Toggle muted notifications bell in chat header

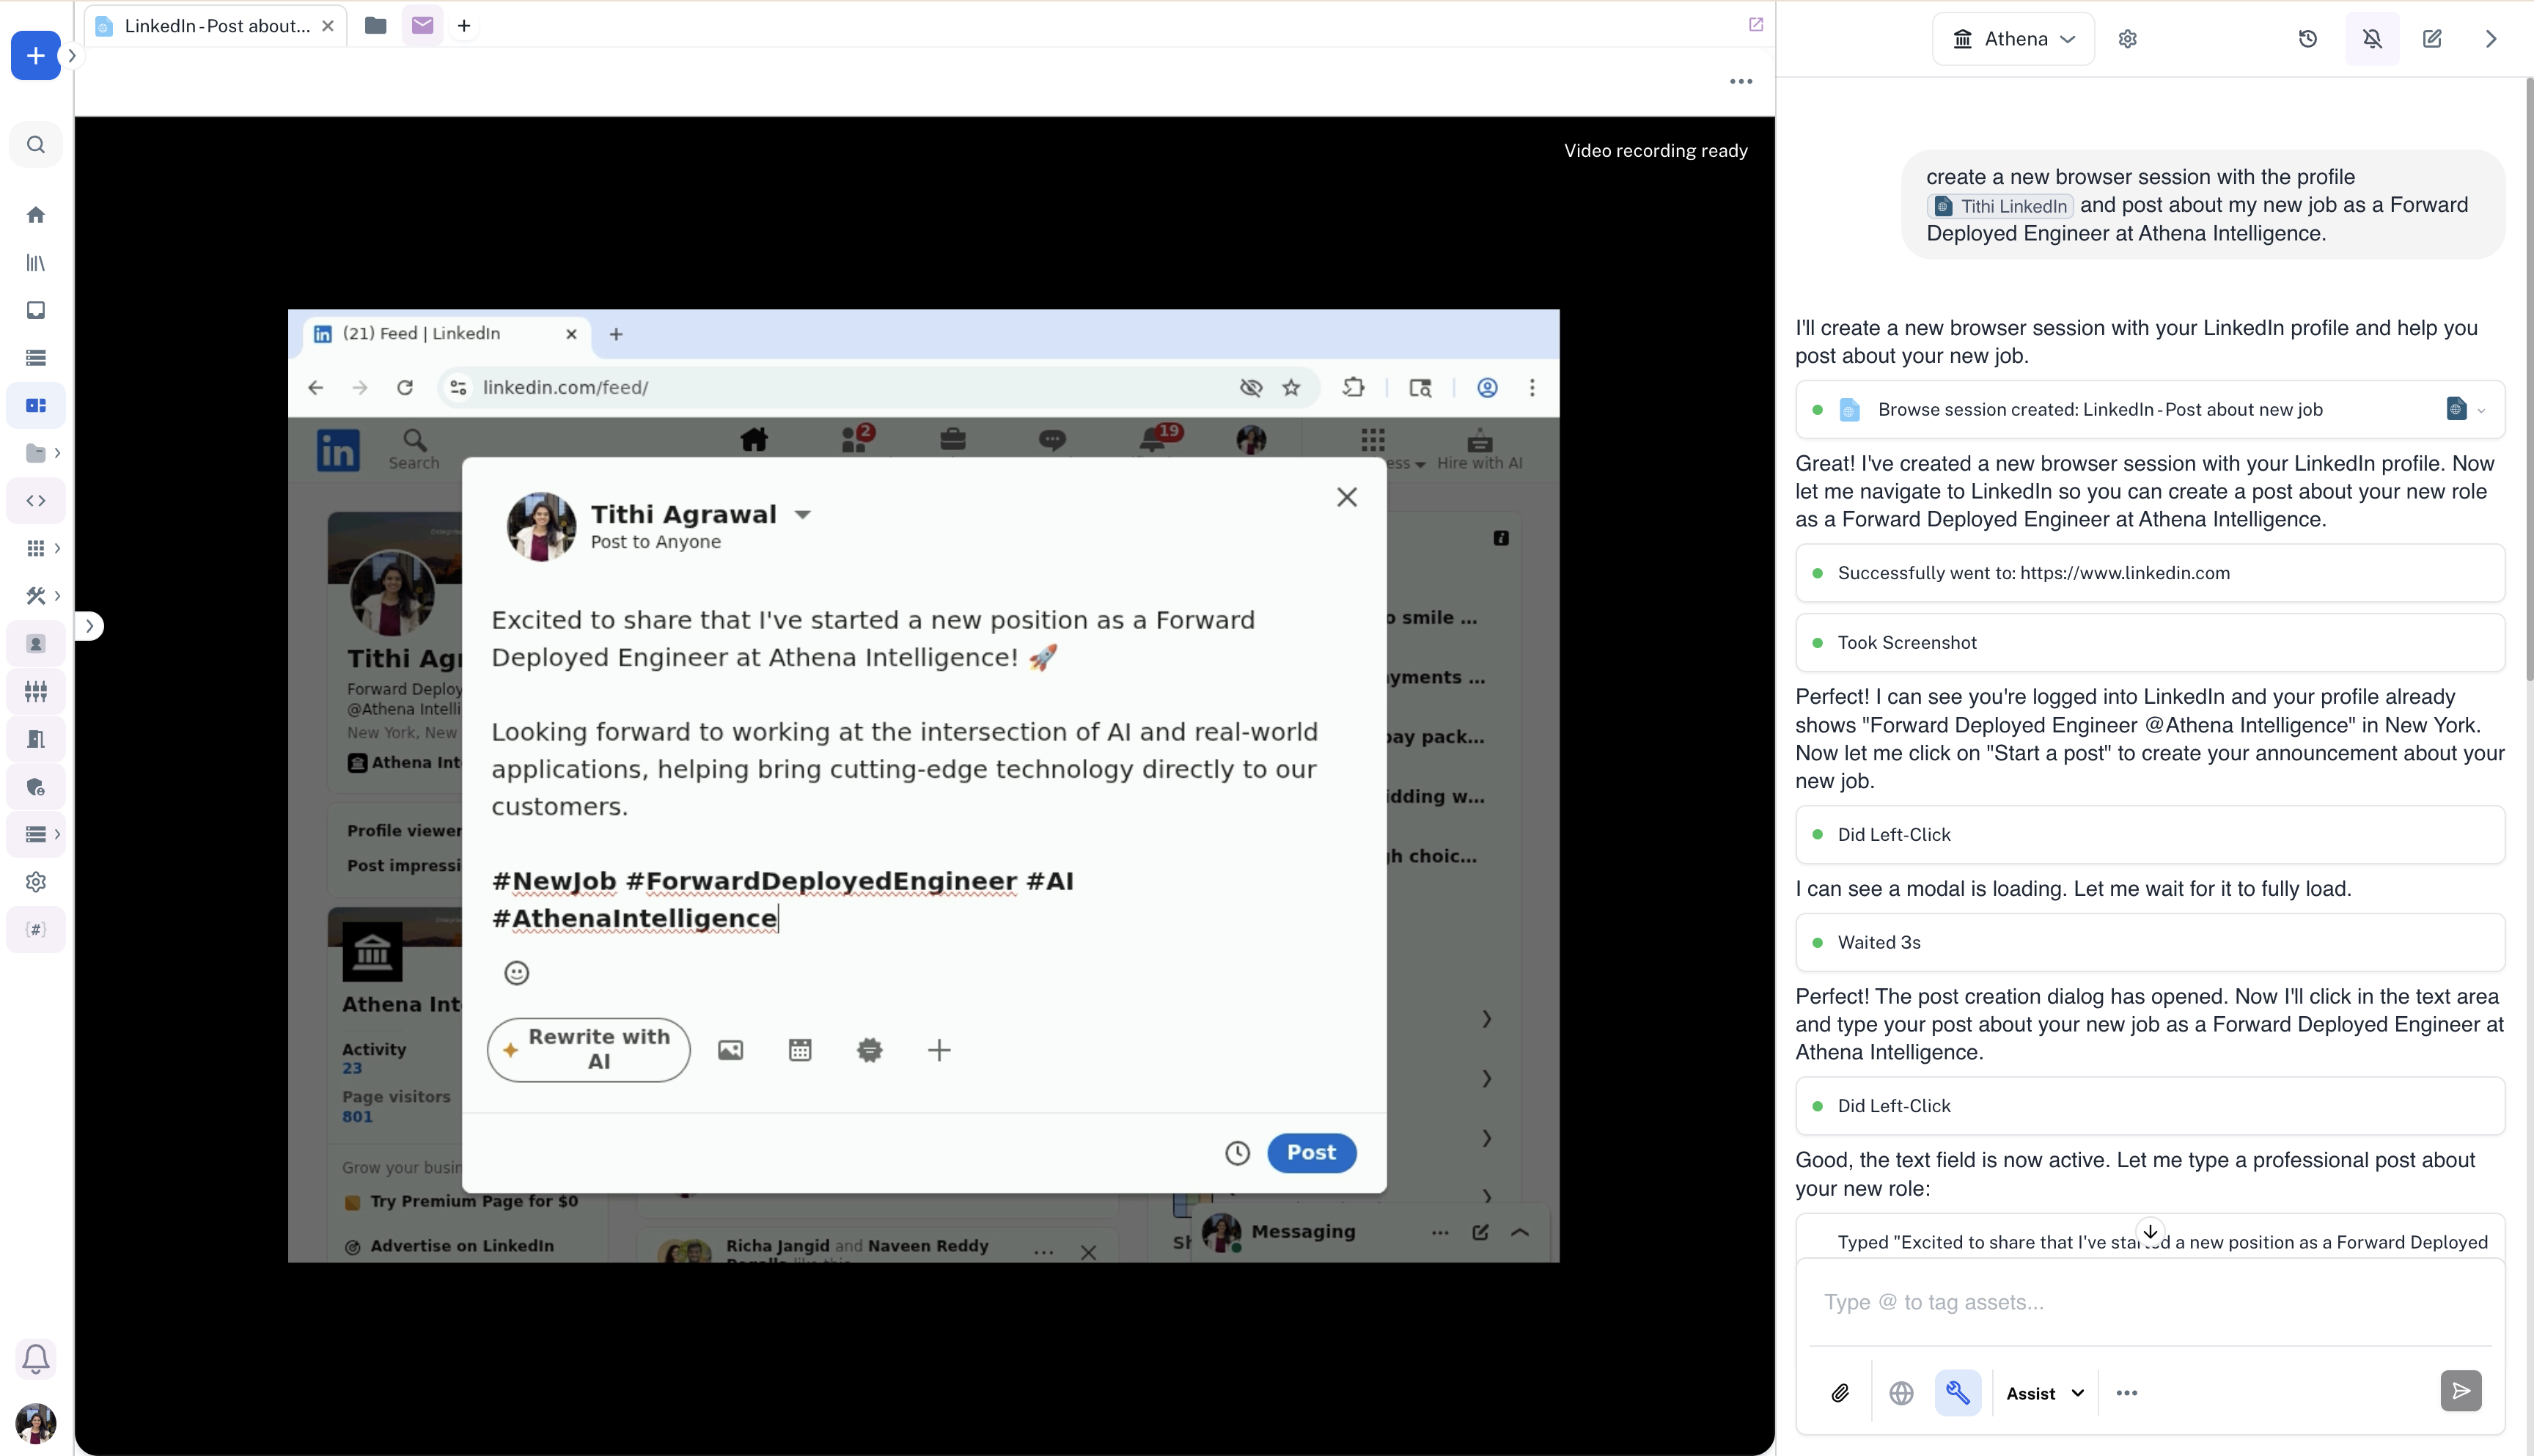[2372, 39]
